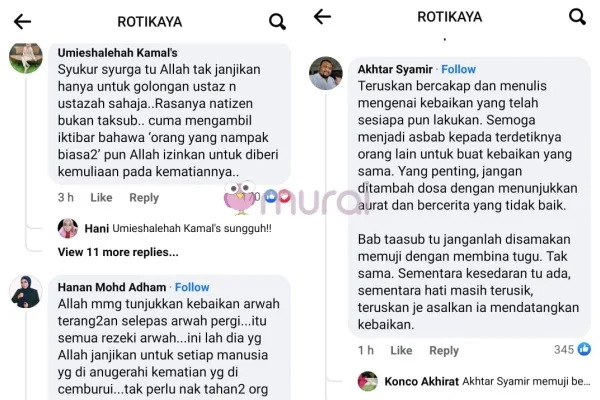600x400 pixels.
Task: Open search in the right ROTIKAYA header
Action: (x=577, y=17)
